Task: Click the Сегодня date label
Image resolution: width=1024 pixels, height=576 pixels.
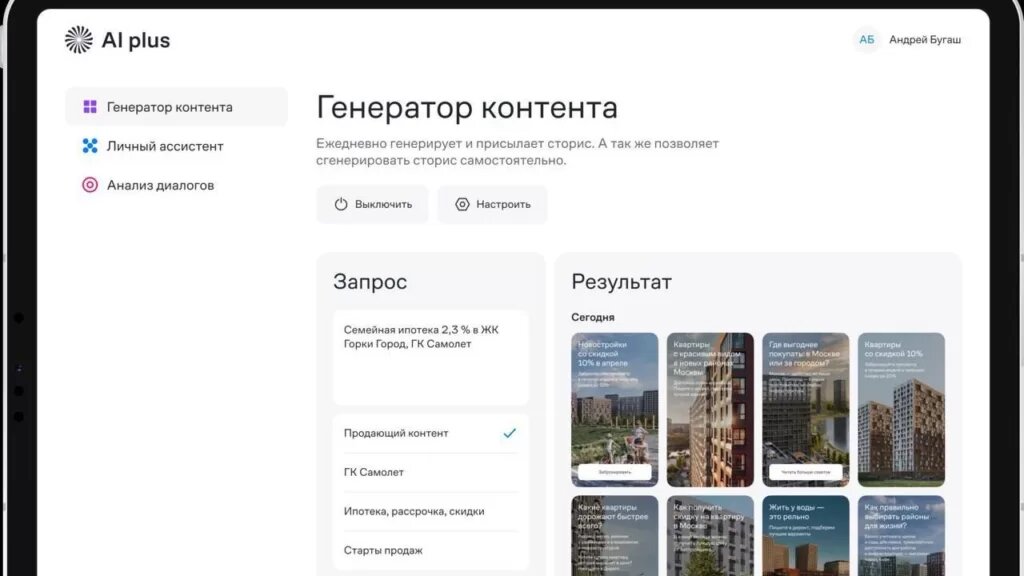Action: click(593, 317)
